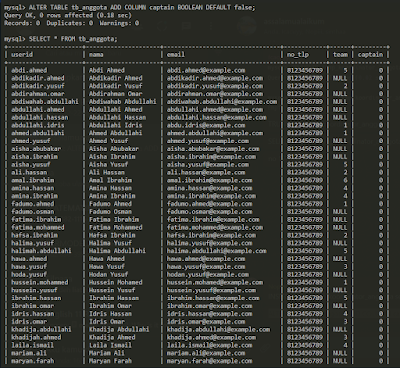This screenshot has width=400, height=368.
Task: Select nama cell 'Idris Omar'
Action: [107, 322]
